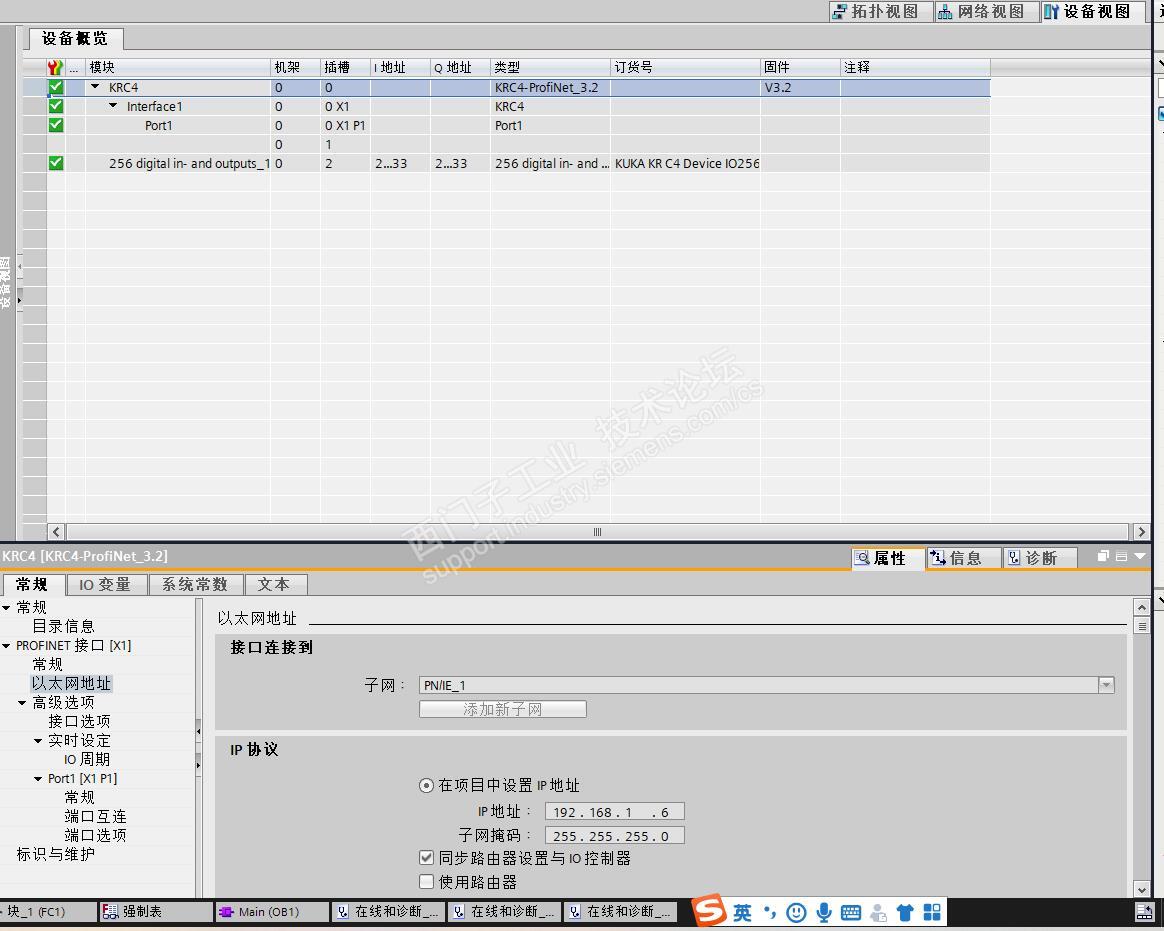Image resolution: width=1164 pixels, height=931 pixels.
Task: Click inspector split-view layout icon
Action: (1122, 556)
